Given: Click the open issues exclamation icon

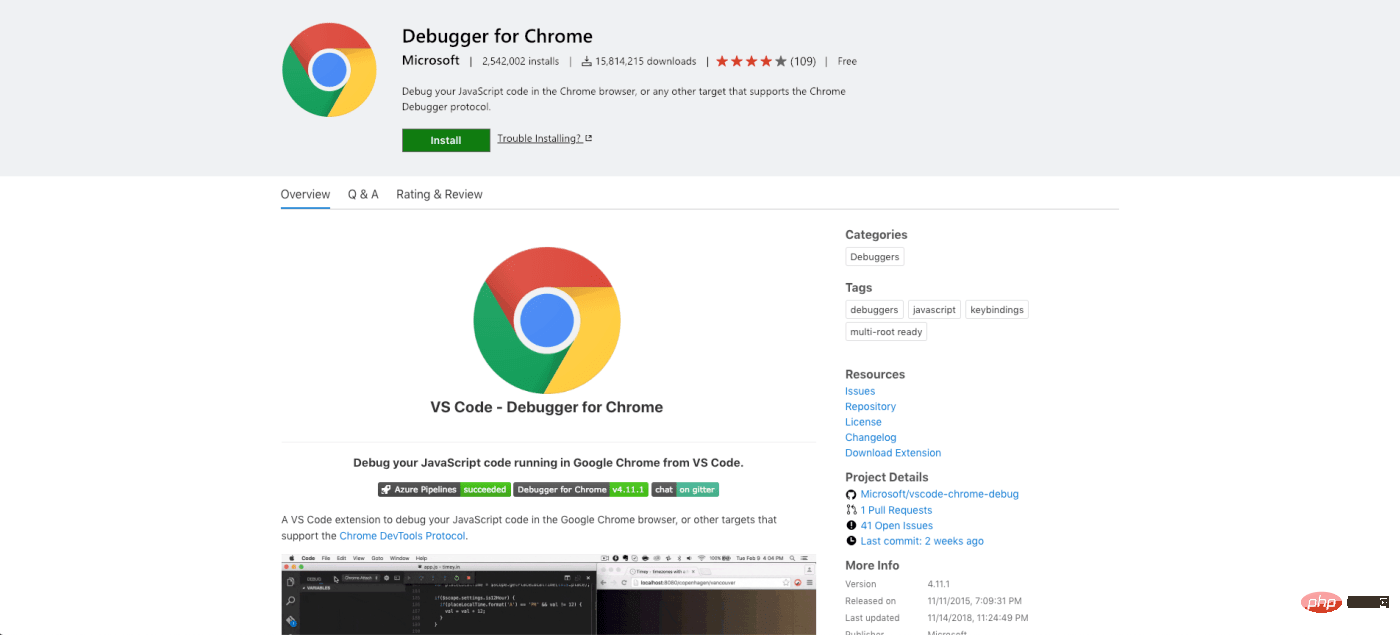Looking at the screenshot, I should pyautogui.click(x=851, y=525).
